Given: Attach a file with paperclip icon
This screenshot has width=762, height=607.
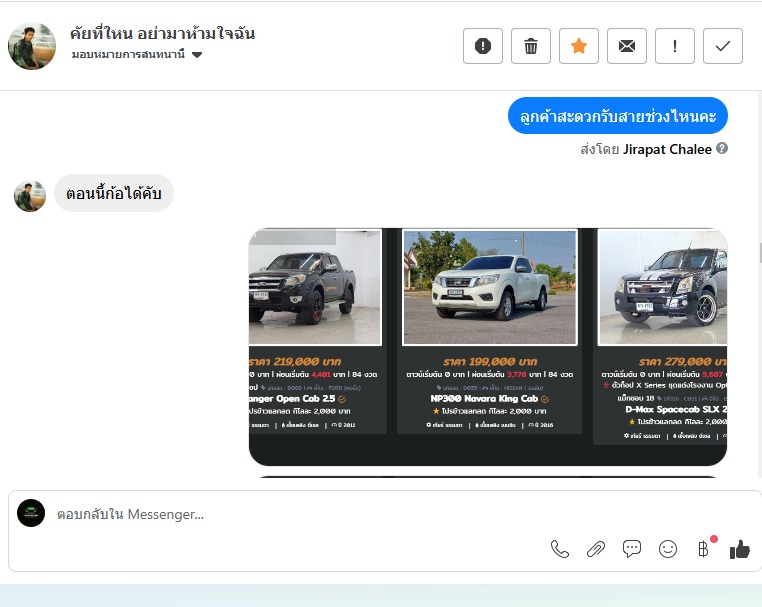Looking at the screenshot, I should click(596, 549).
